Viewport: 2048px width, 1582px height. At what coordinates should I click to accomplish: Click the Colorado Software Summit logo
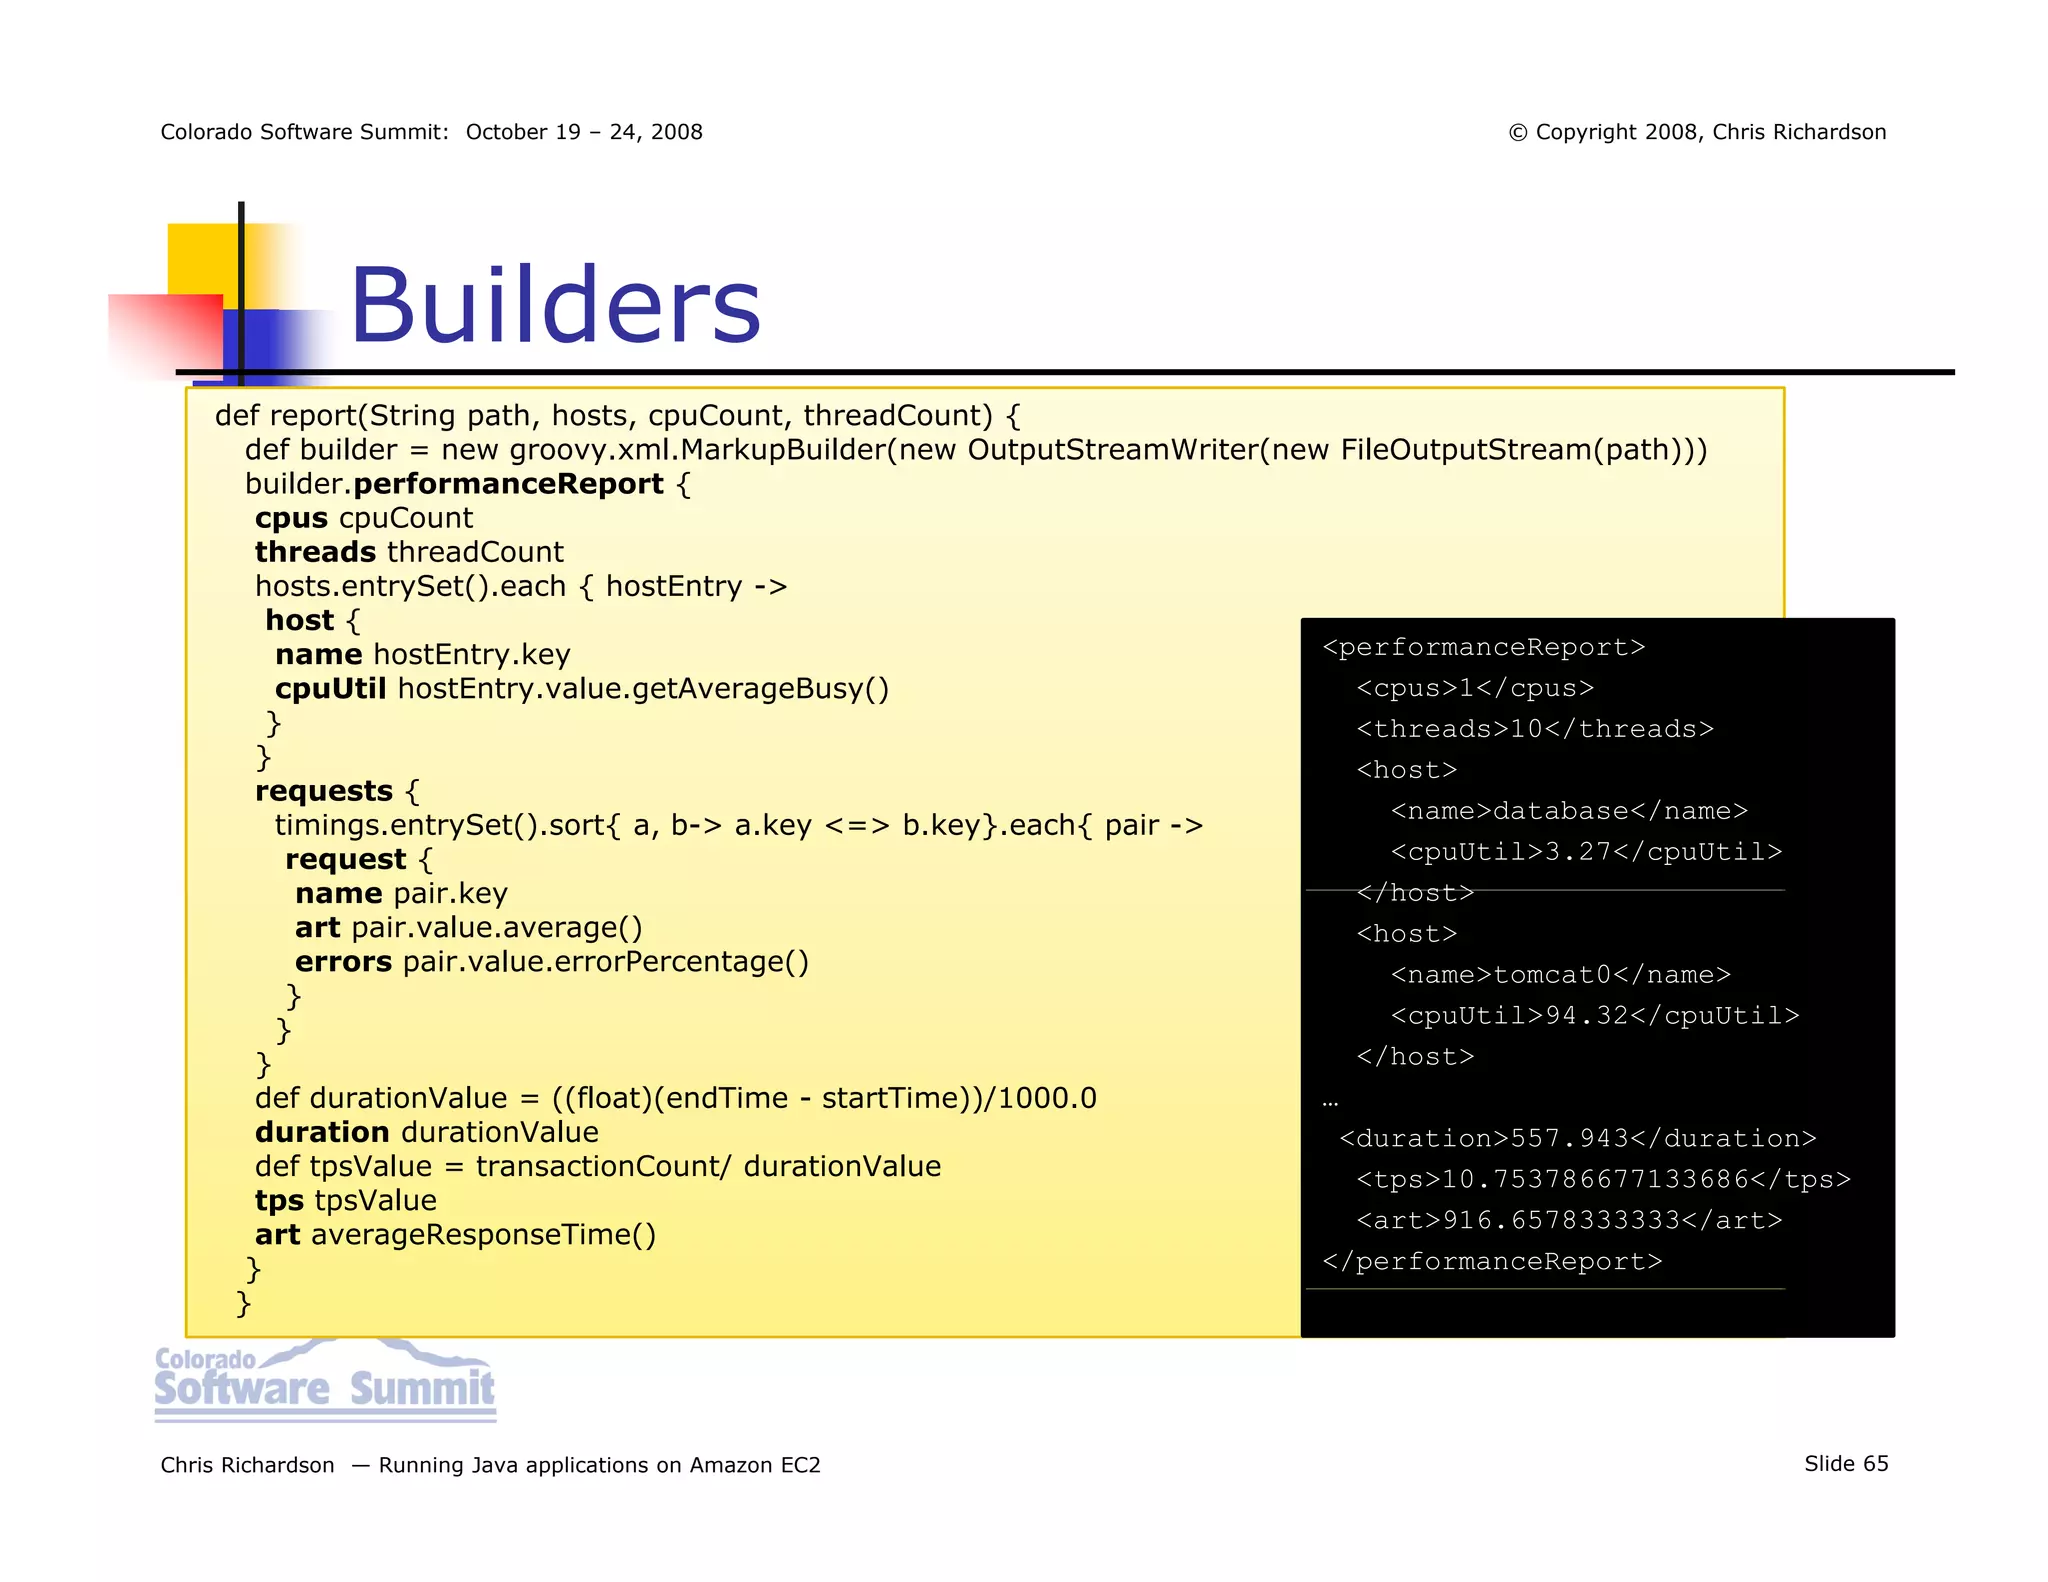click(325, 1380)
